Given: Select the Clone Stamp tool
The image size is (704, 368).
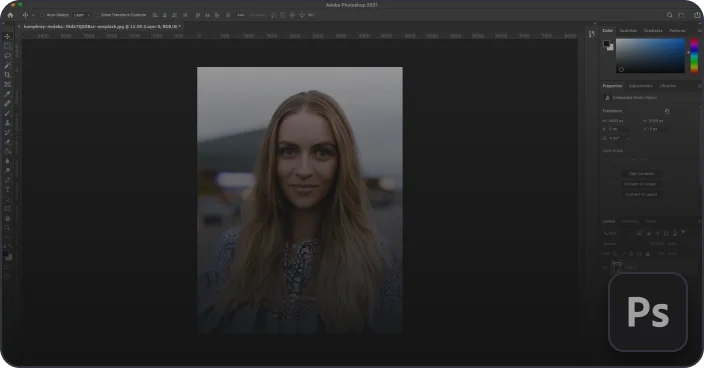Looking at the screenshot, I should point(7,123).
